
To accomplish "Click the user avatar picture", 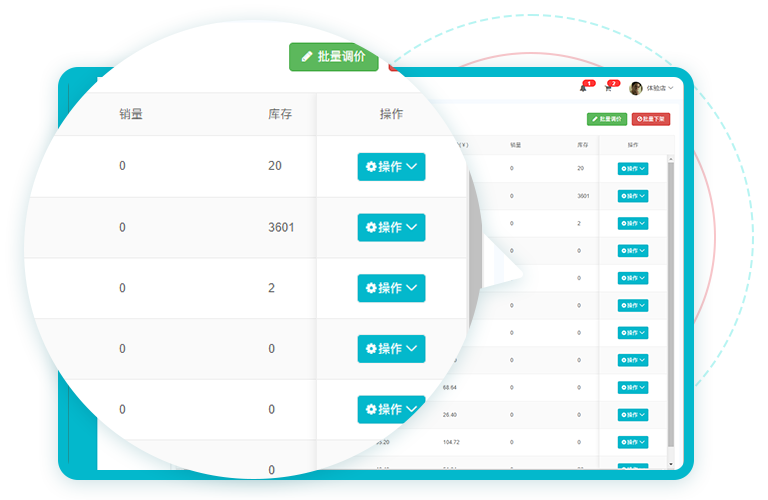I will 636,88.
